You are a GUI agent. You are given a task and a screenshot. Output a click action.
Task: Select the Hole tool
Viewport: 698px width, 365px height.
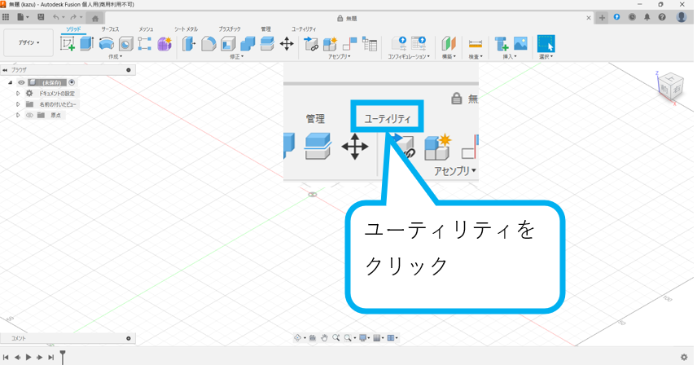pyautogui.click(x=126, y=44)
